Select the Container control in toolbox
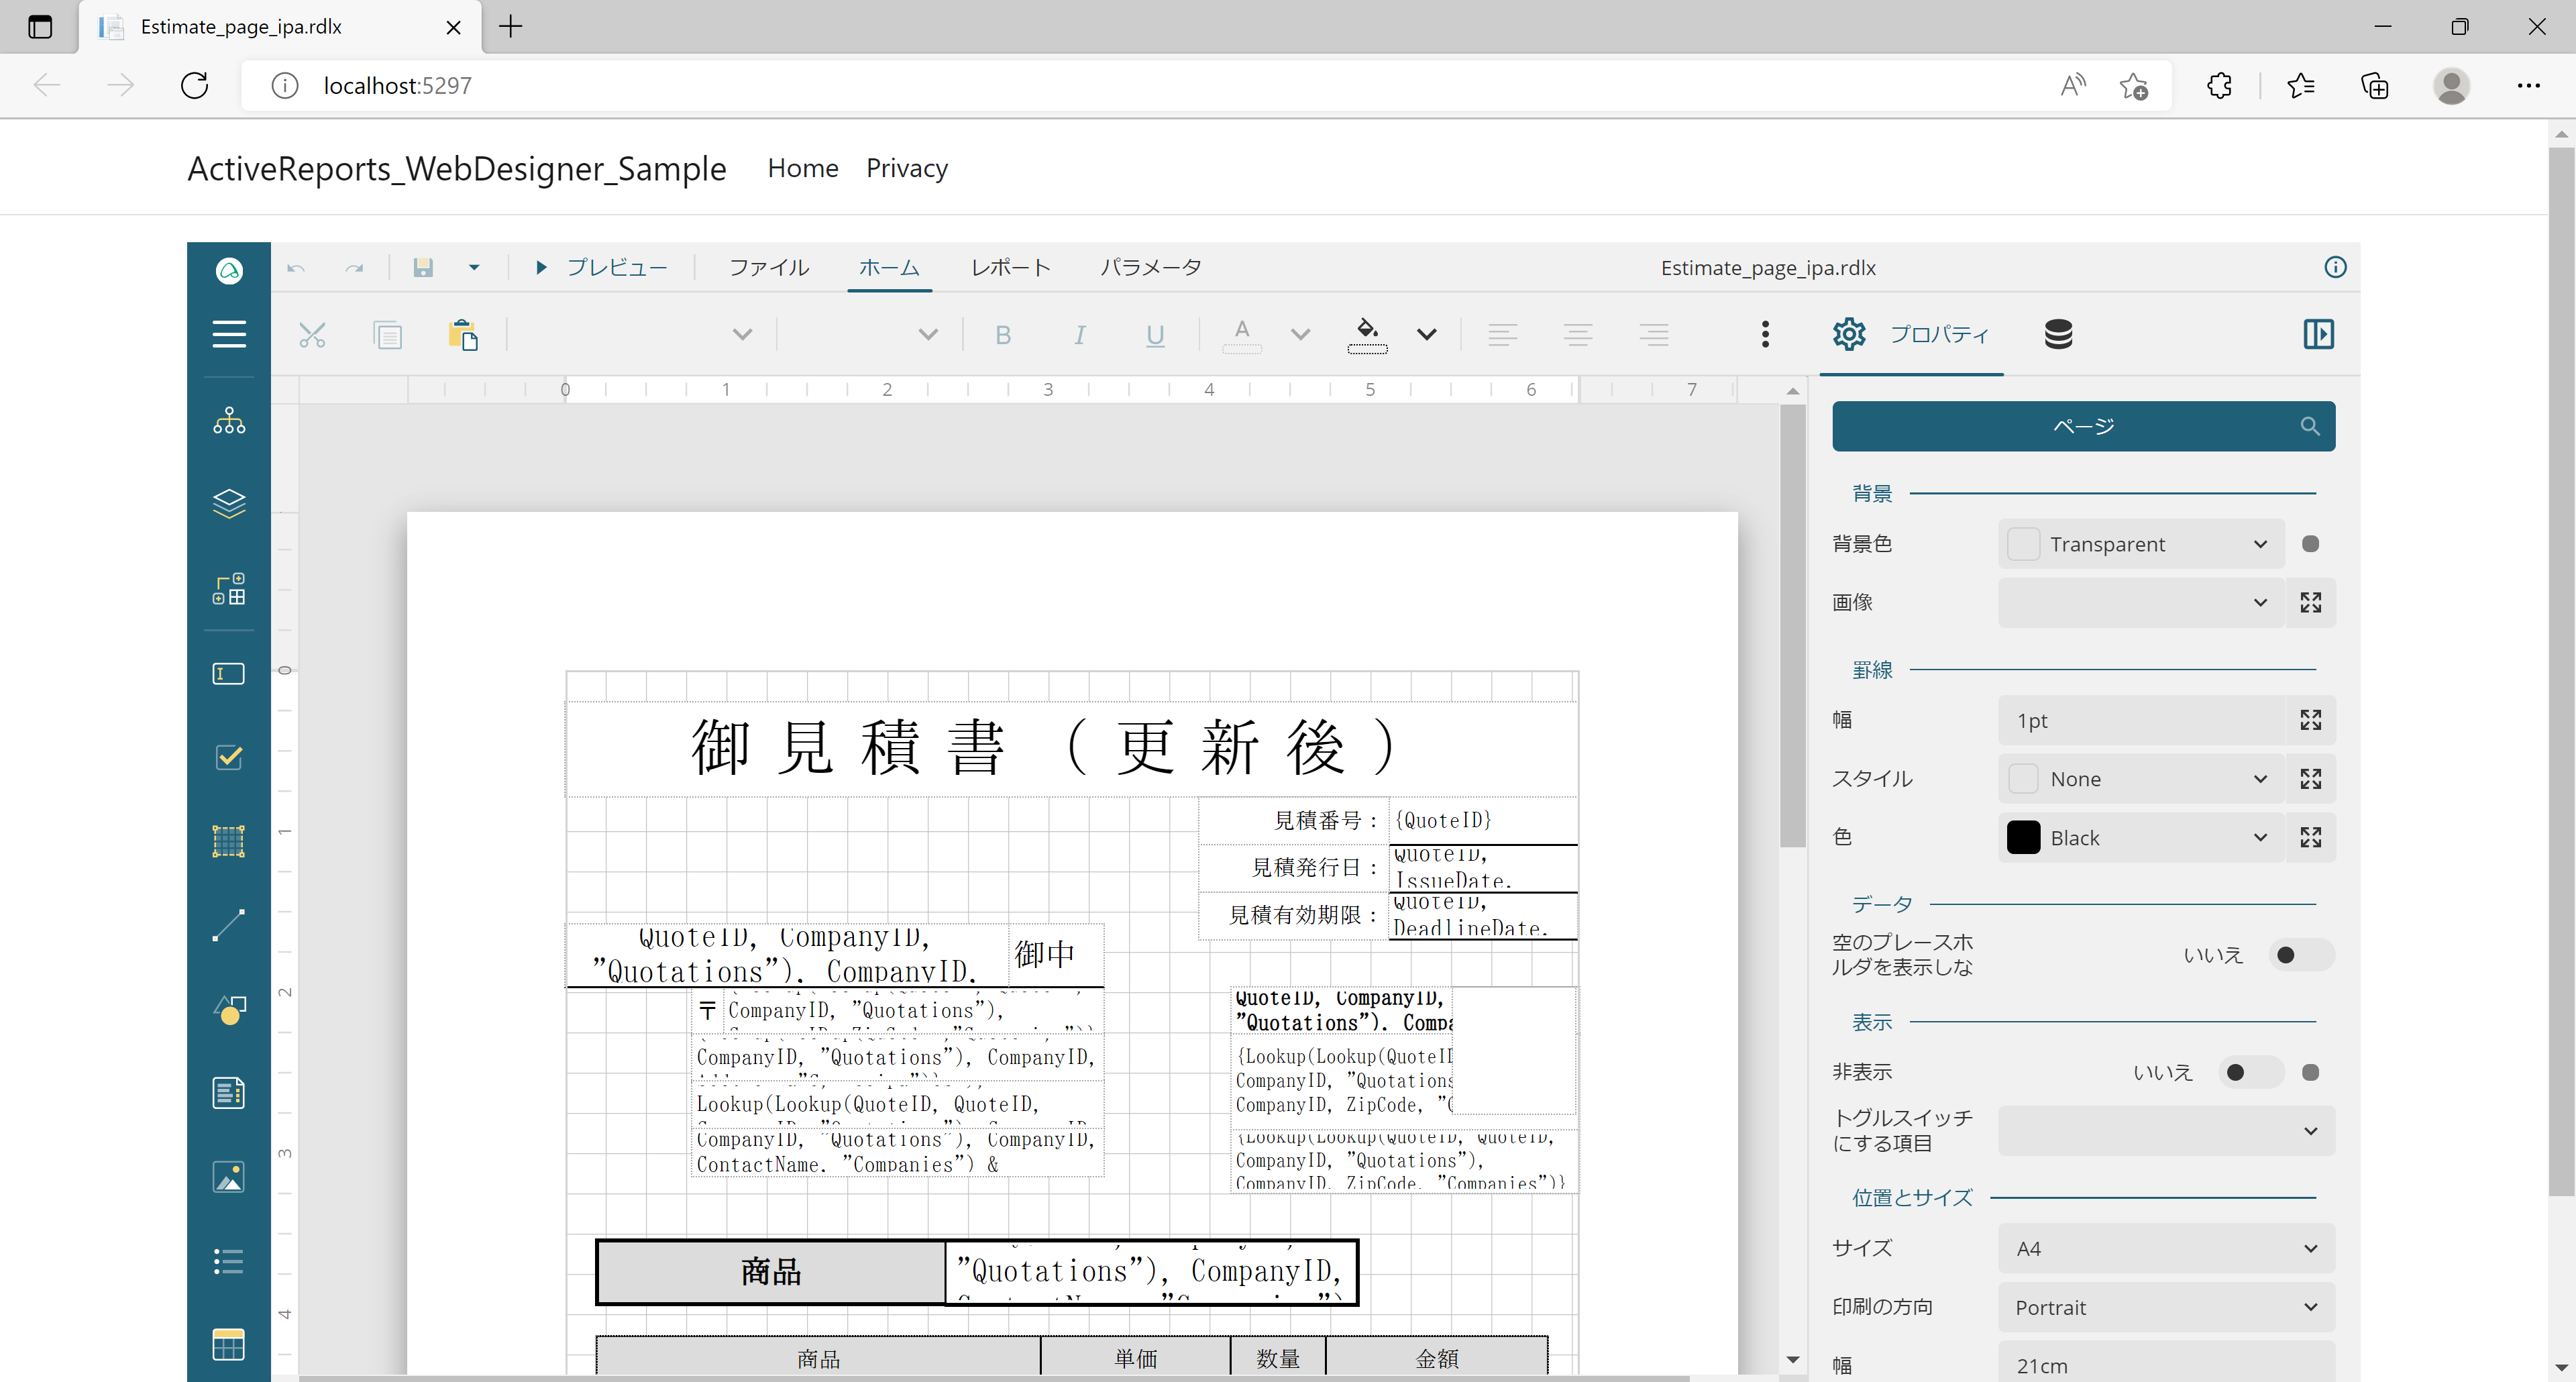Image resolution: width=2576 pixels, height=1382 pixels. tap(229, 841)
